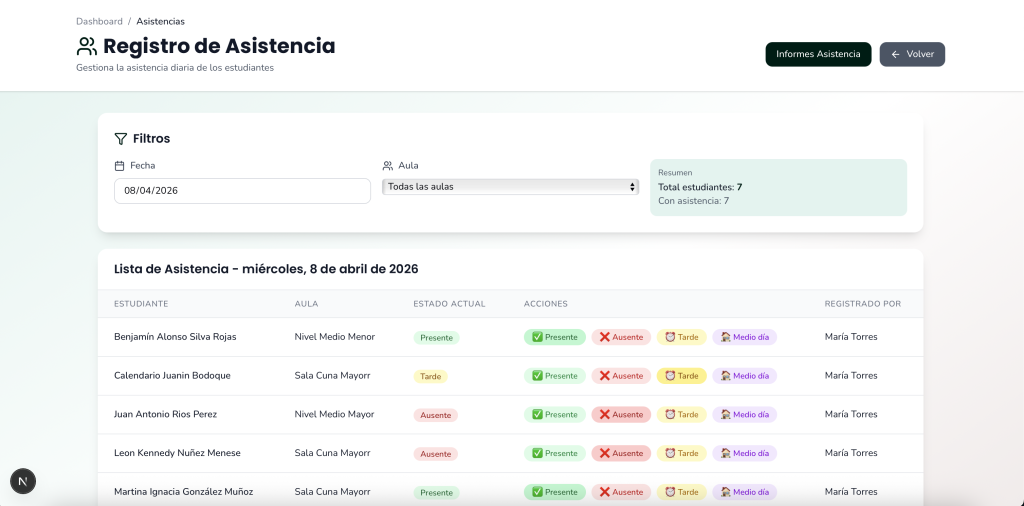
Task: Open the Todas las aulas dropdown
Action: coord(510,187)
